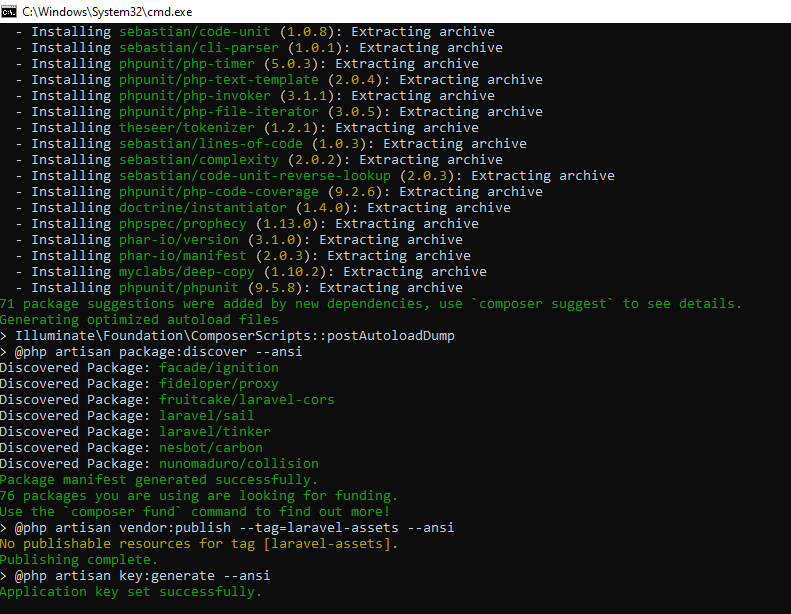Image resolution: width=791 pixels, height=614 pixels.
Task: Select the phpspec/prophecy package name
Action: pyautogui.click(x=183, y=224)
